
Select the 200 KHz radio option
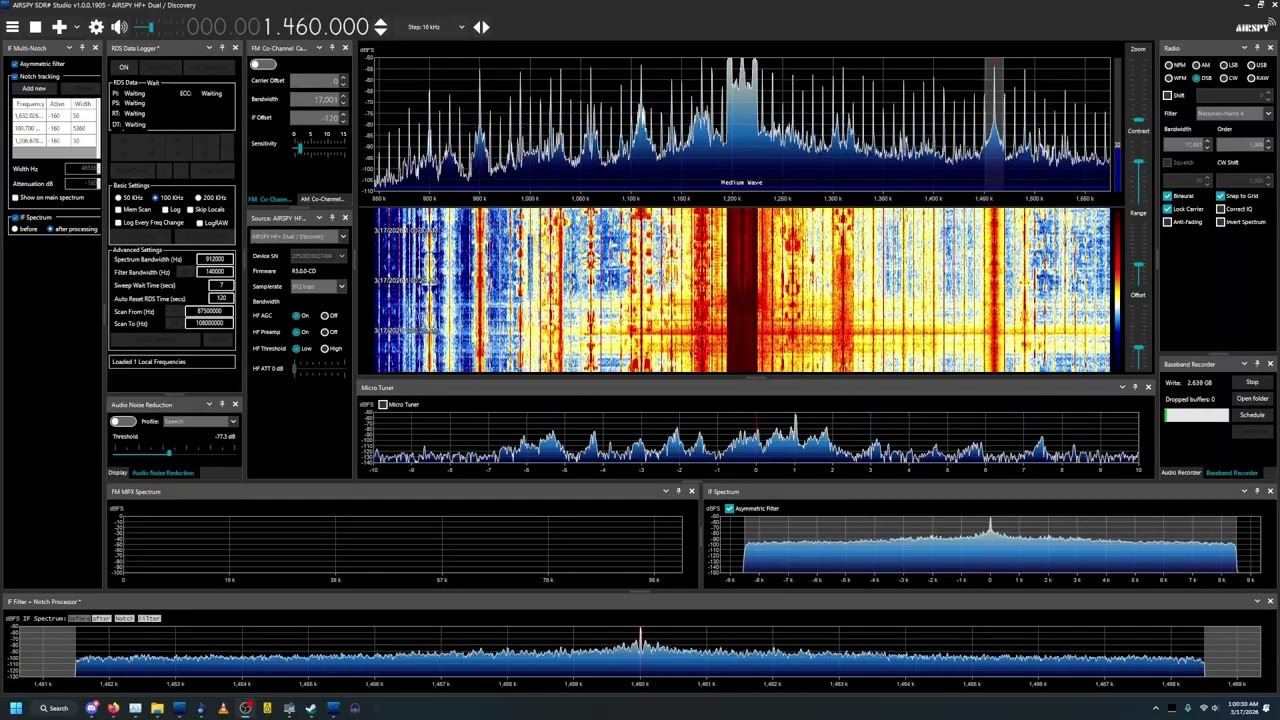tap(197, 198)
